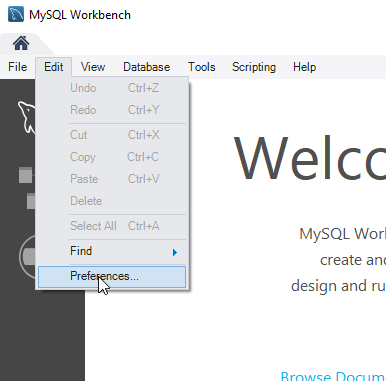
Task: Click the Home tab house icon
Action: [21, 43]
